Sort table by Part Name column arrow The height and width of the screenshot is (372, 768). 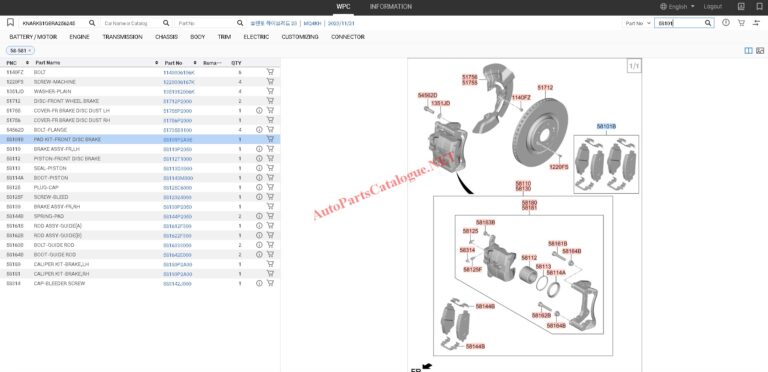(x=157, y=63)
